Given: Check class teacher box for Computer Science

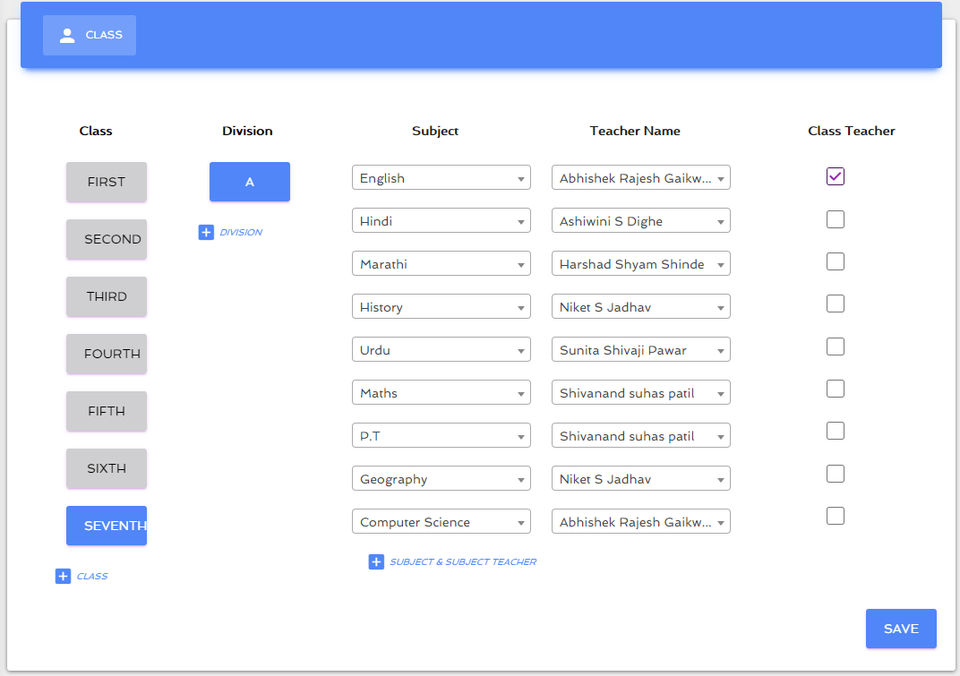Looking at the screenshot, I should point(835,516).
